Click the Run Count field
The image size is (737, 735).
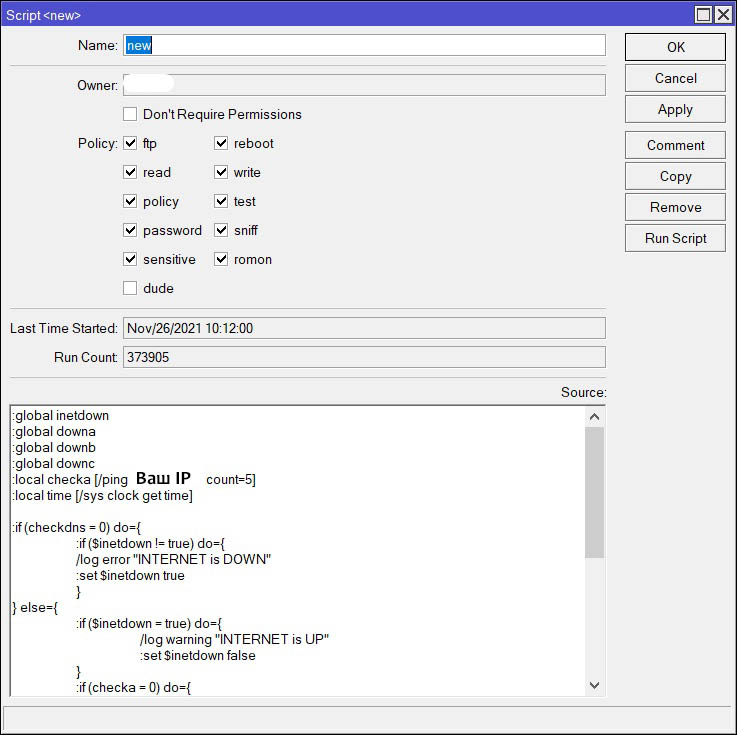(x=364, y=357)
